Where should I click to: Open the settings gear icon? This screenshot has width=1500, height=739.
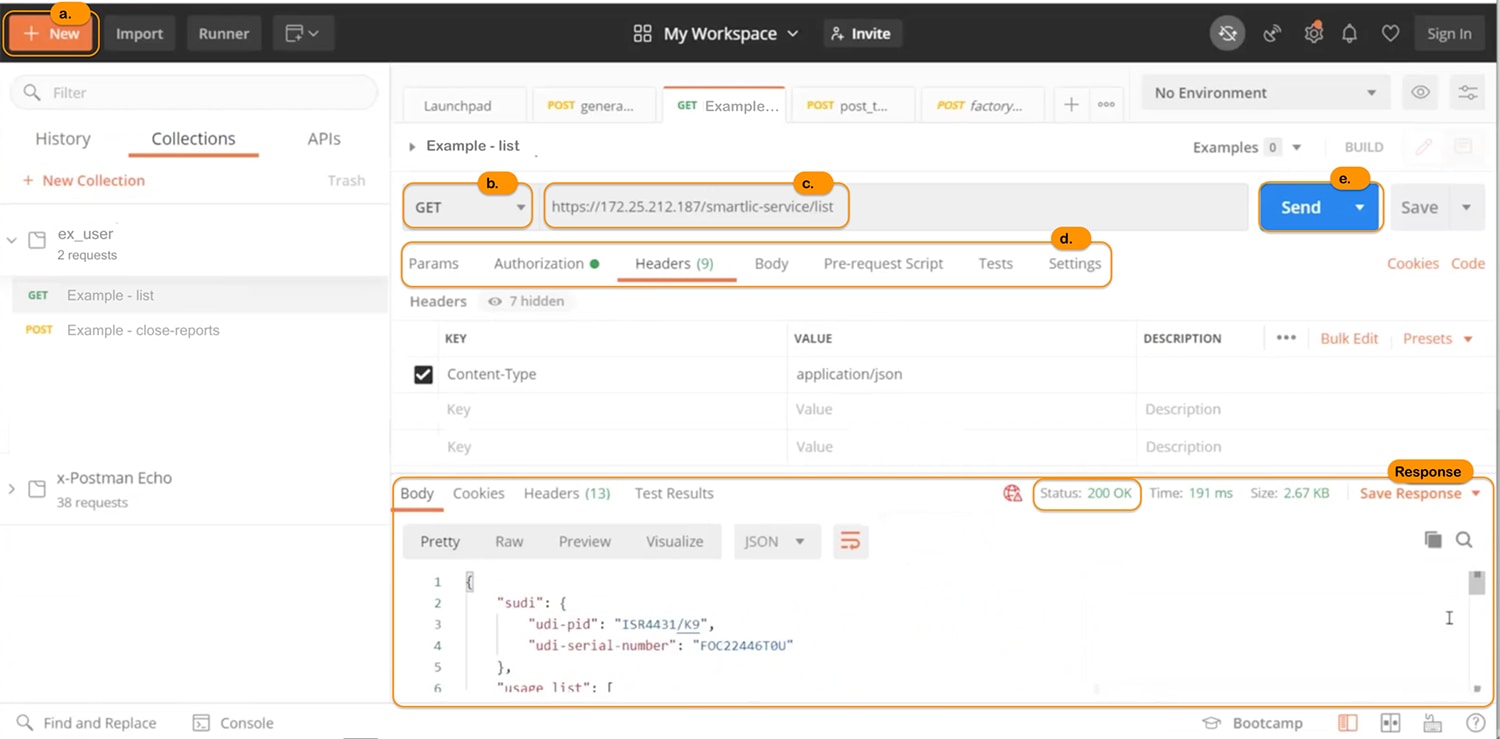(x=1313, y=34)
